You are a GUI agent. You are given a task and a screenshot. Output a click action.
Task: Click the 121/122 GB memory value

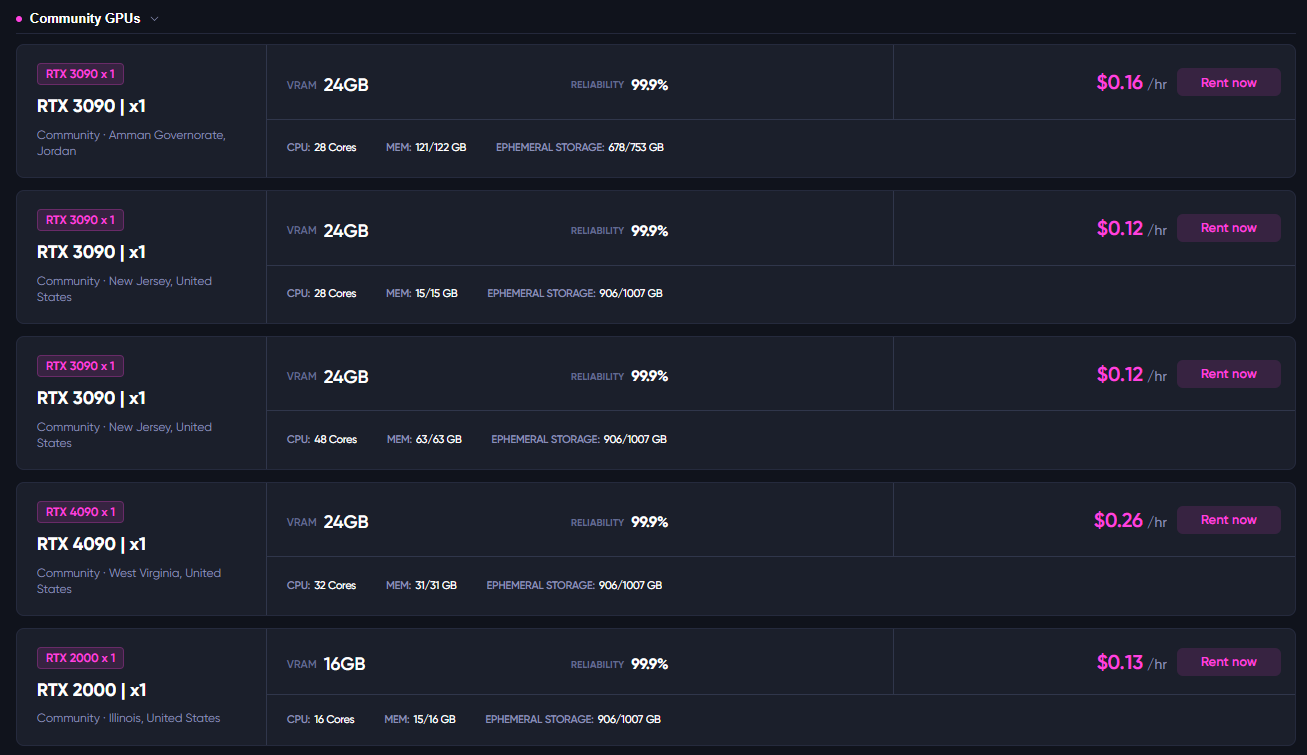pos(441,148)
